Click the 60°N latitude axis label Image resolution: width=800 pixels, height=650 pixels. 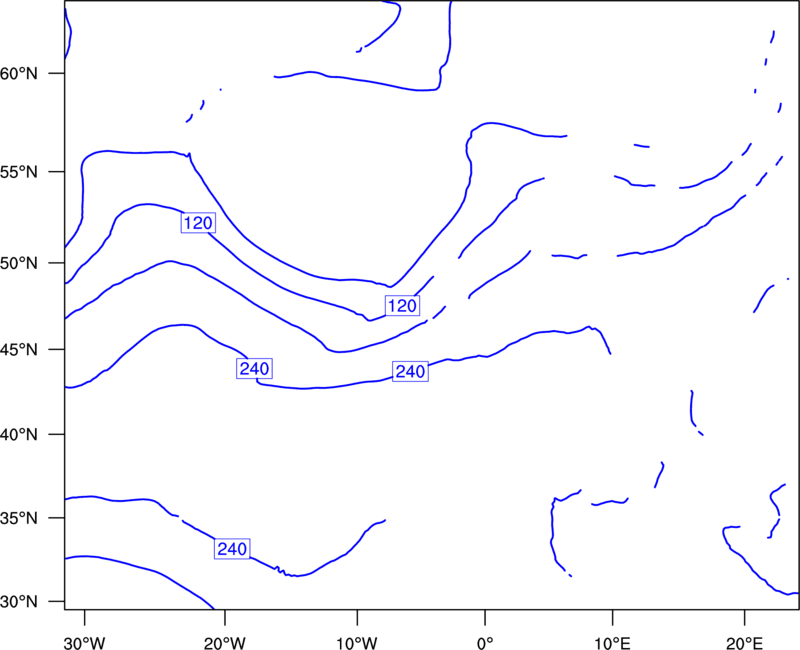point(19,74)
